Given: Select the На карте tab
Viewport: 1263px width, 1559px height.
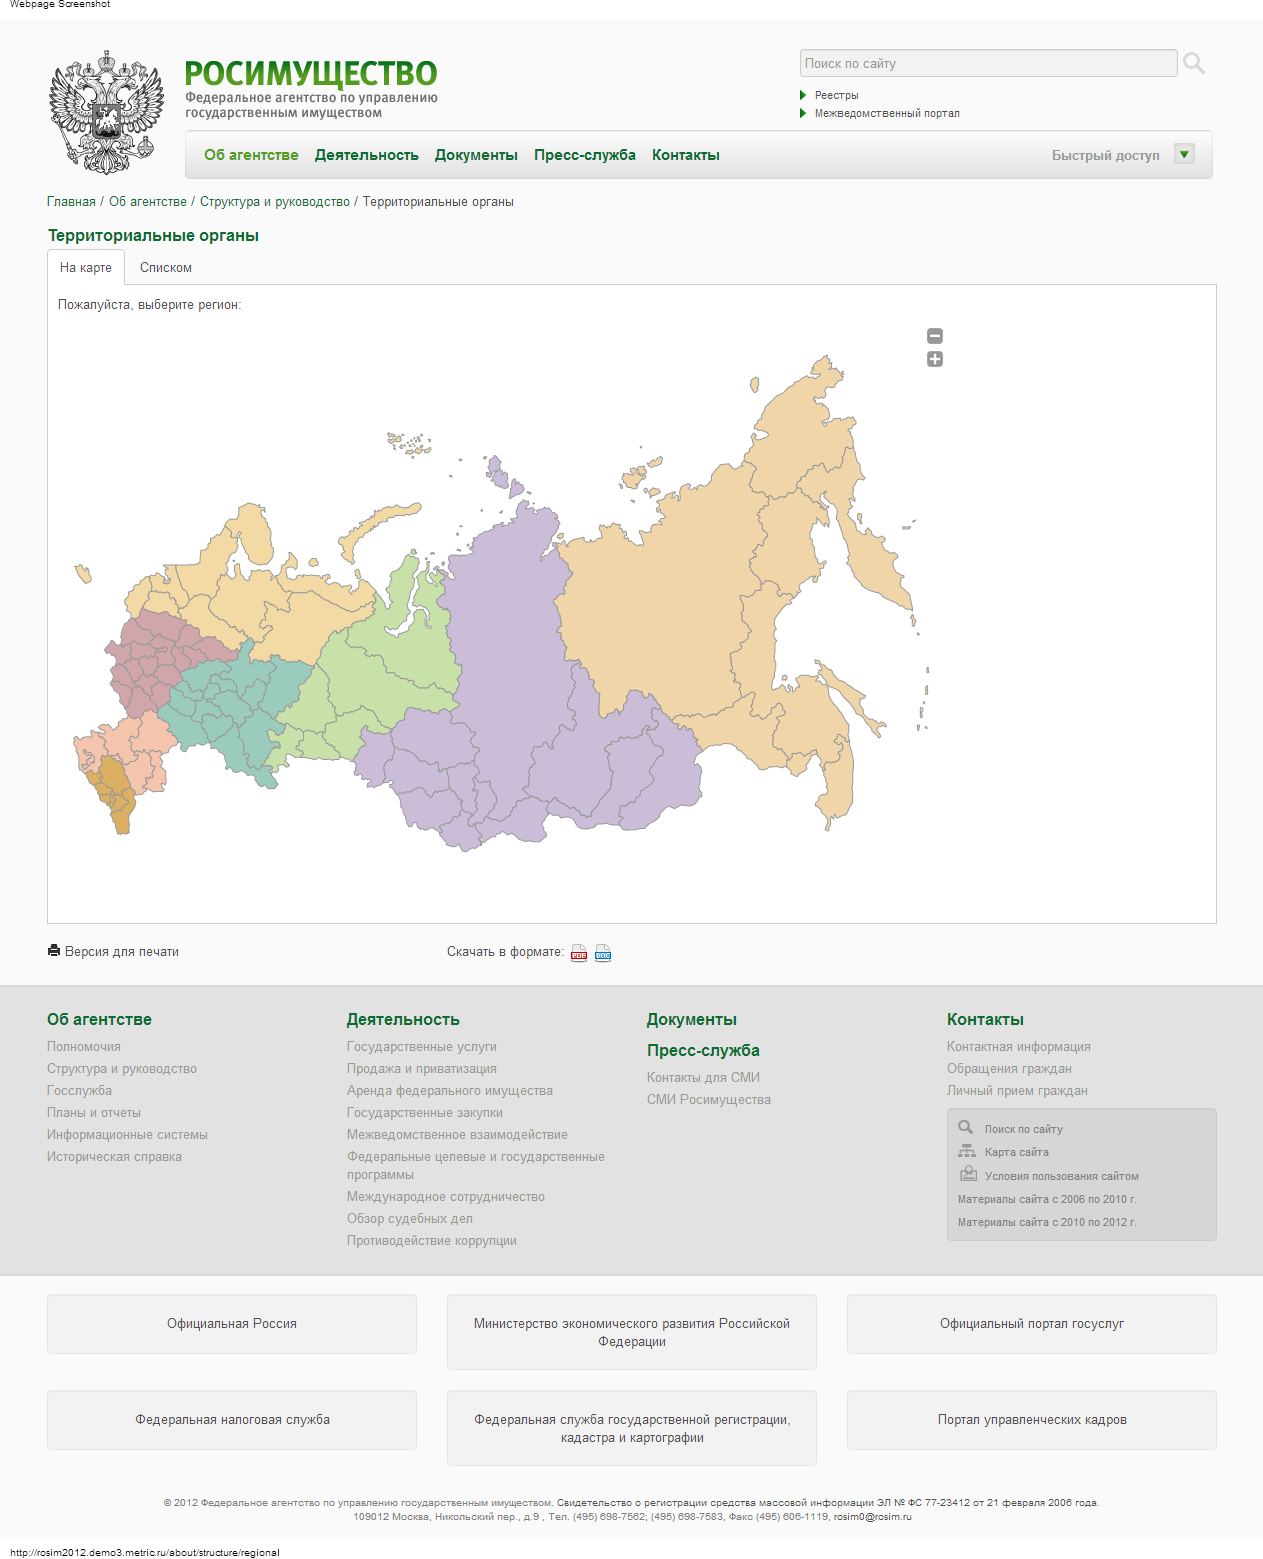Looking at the screenshot, I should point(86,268).
